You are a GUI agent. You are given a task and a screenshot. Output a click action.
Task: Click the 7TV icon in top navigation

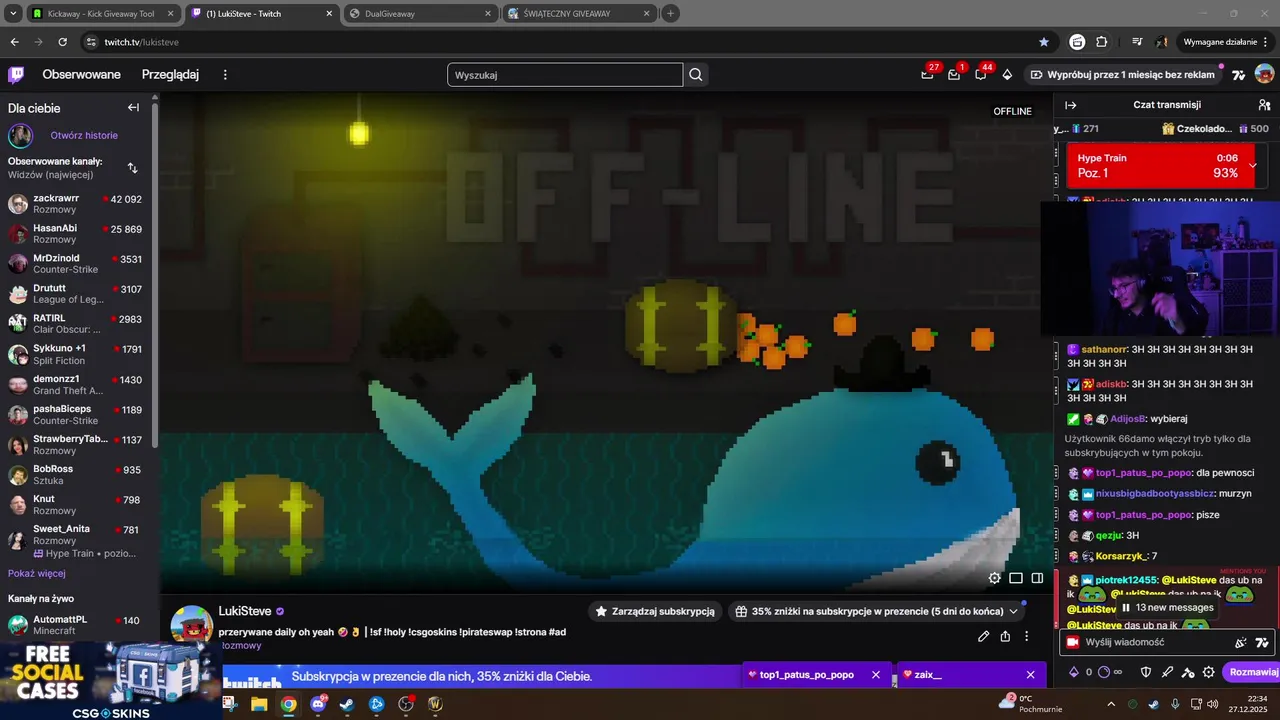click(x=1238, y=75)
